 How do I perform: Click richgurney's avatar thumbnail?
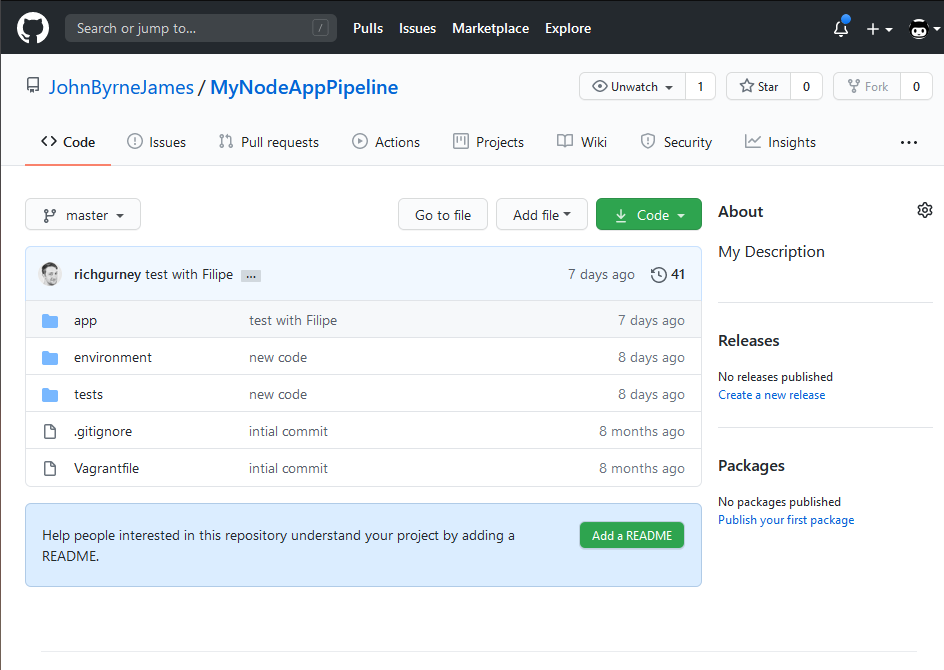(x=50, y=274)
